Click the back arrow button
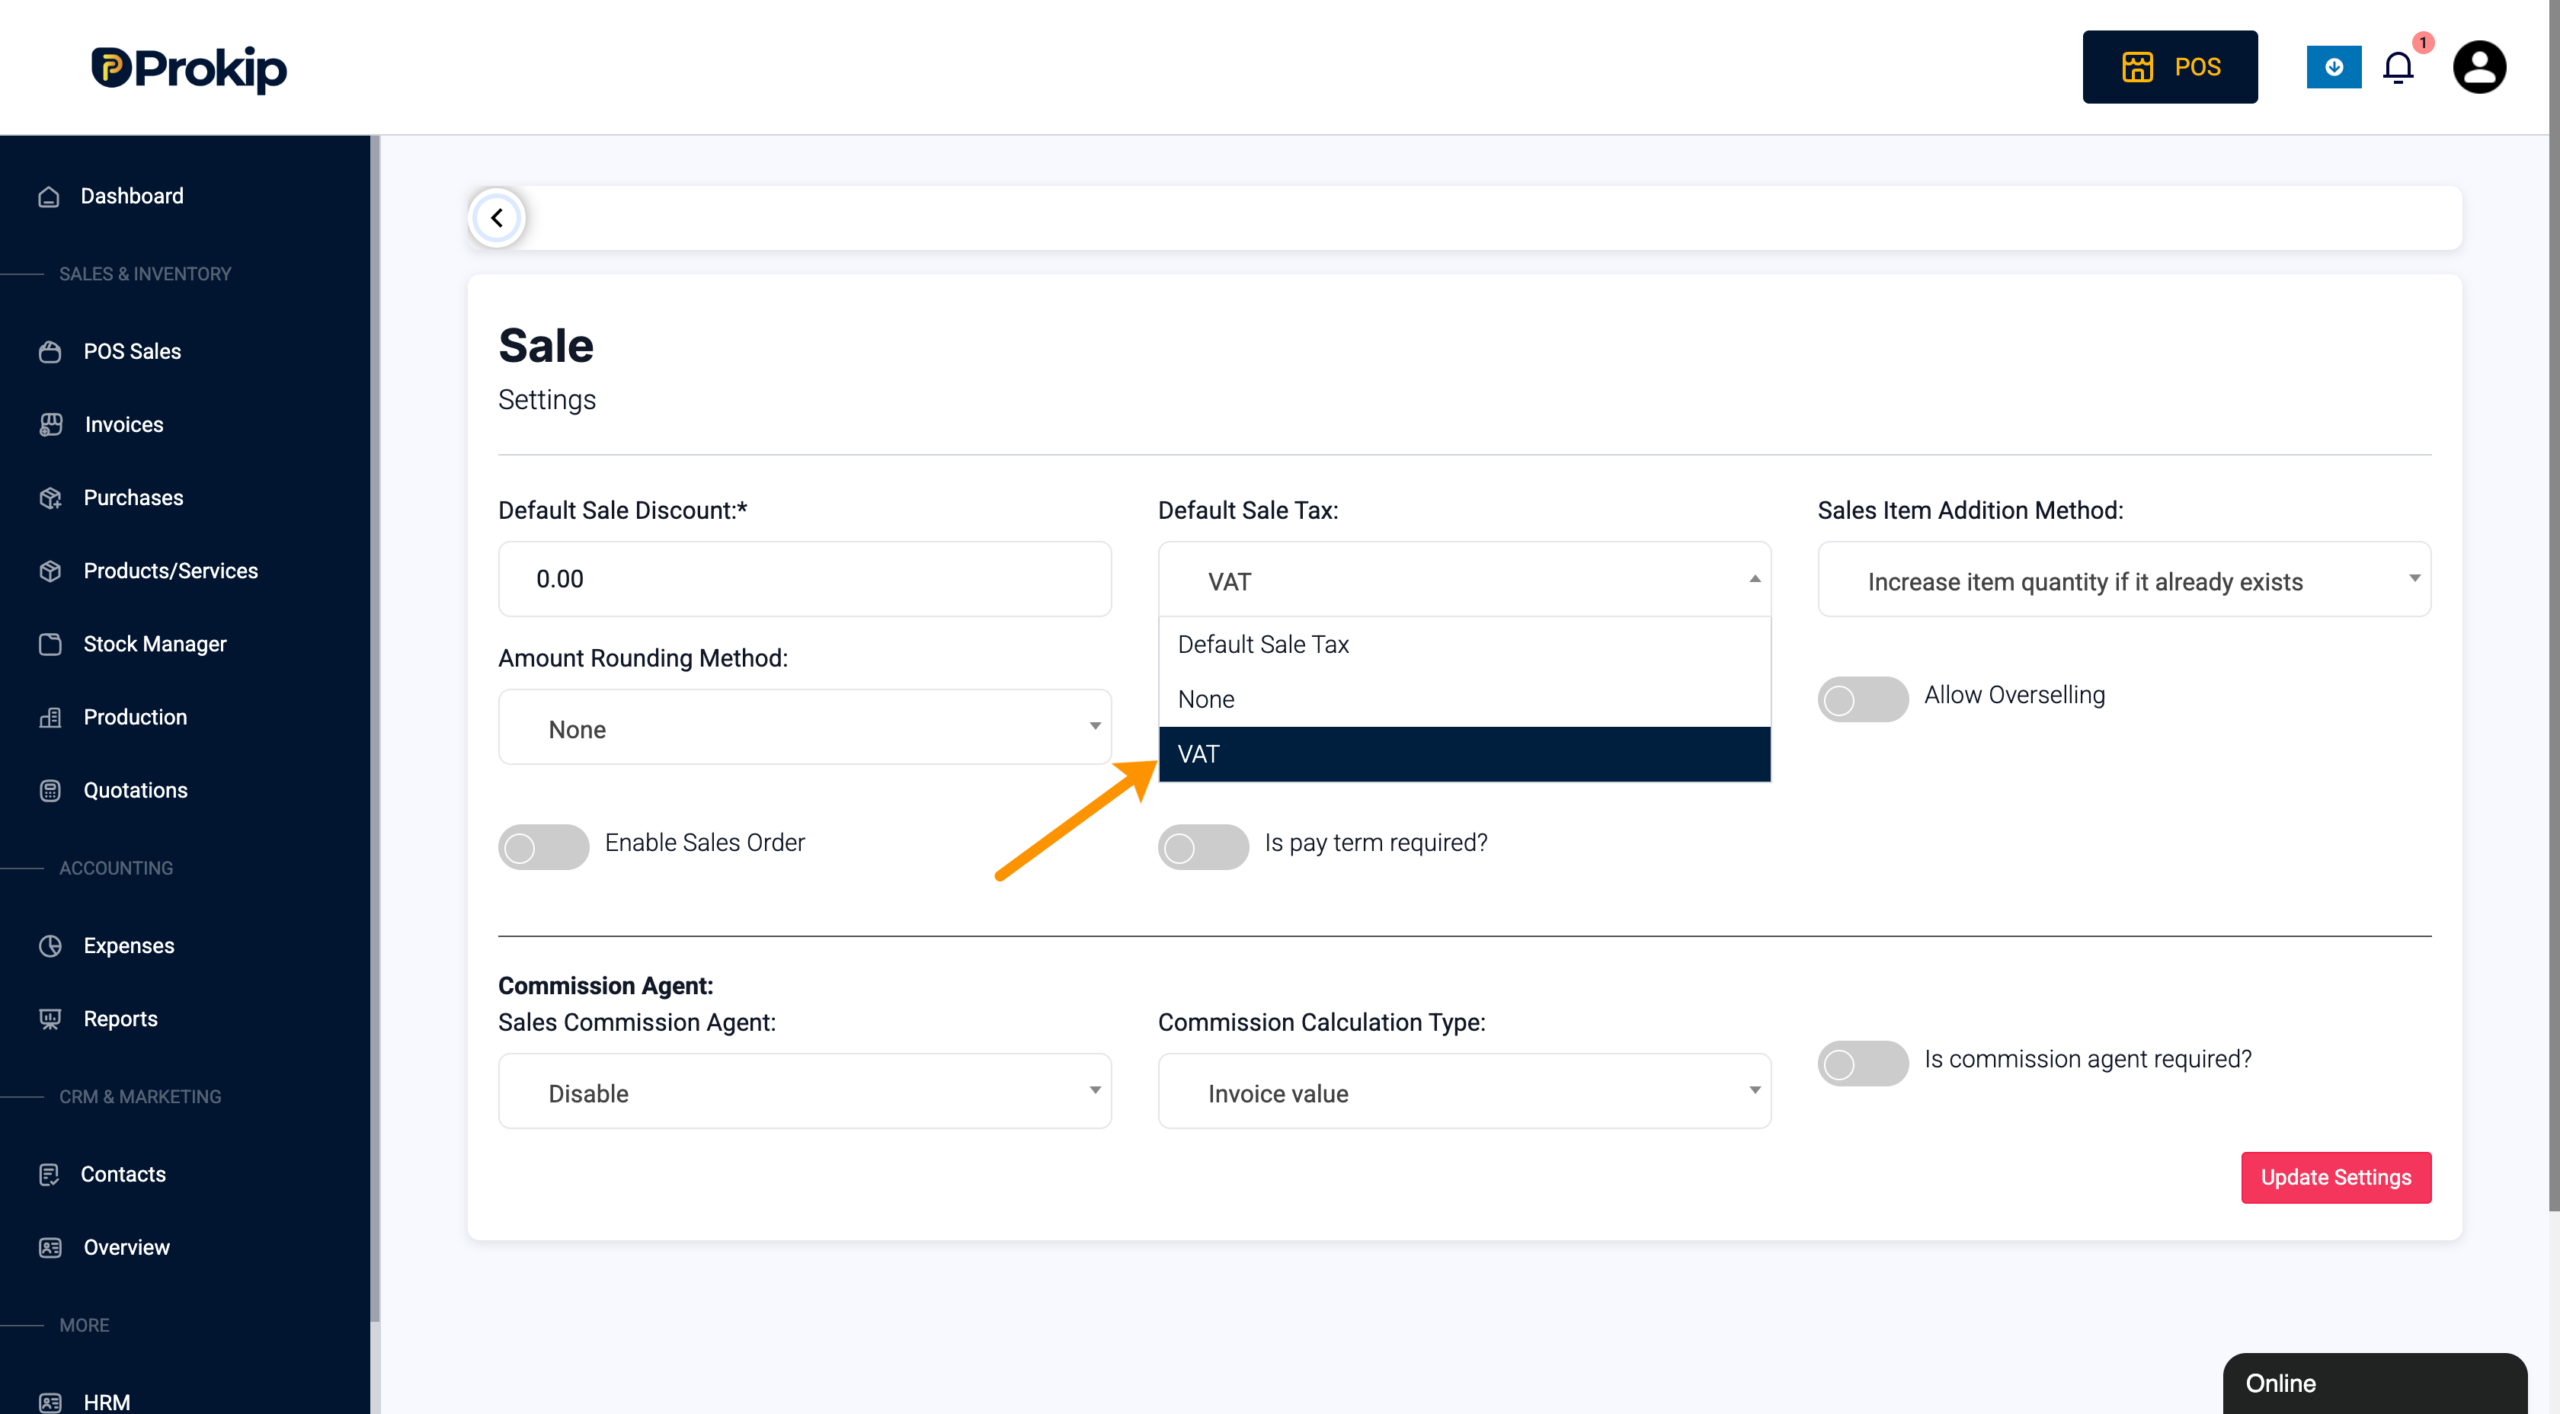 click(x=497, y=217)
